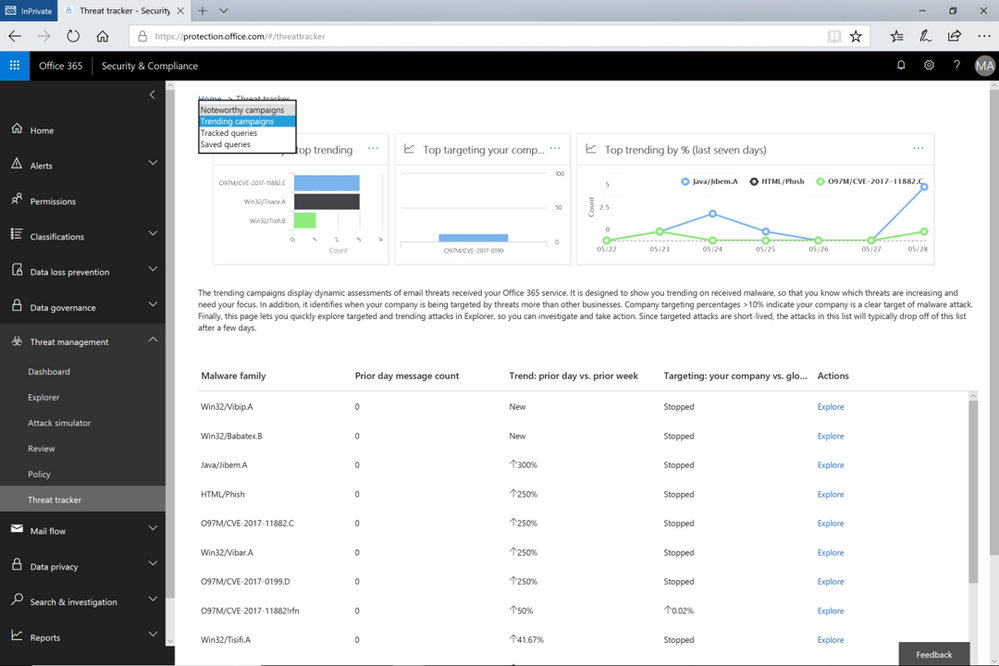The height and width of the screenshot is (666, 999).
Task: Click the Feedback button
Action: coord(933,653)
